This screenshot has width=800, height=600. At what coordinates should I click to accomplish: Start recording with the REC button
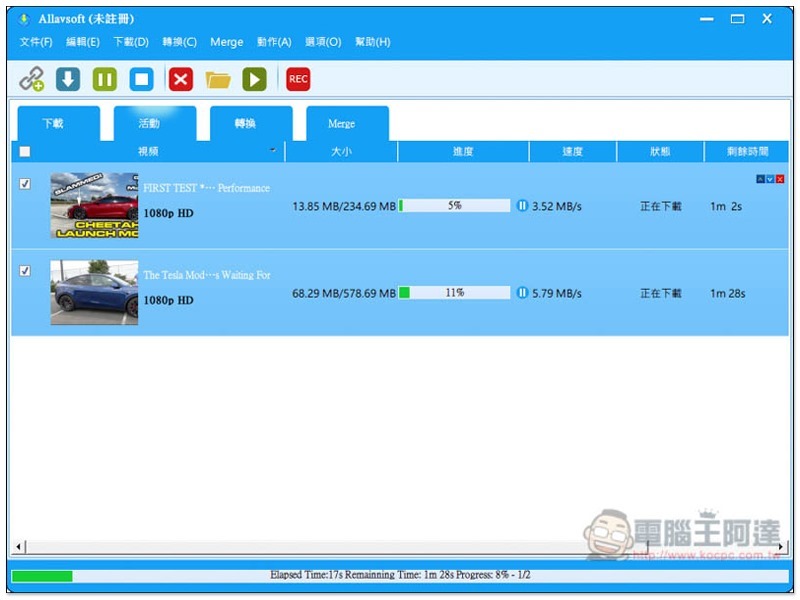(298, 79)
